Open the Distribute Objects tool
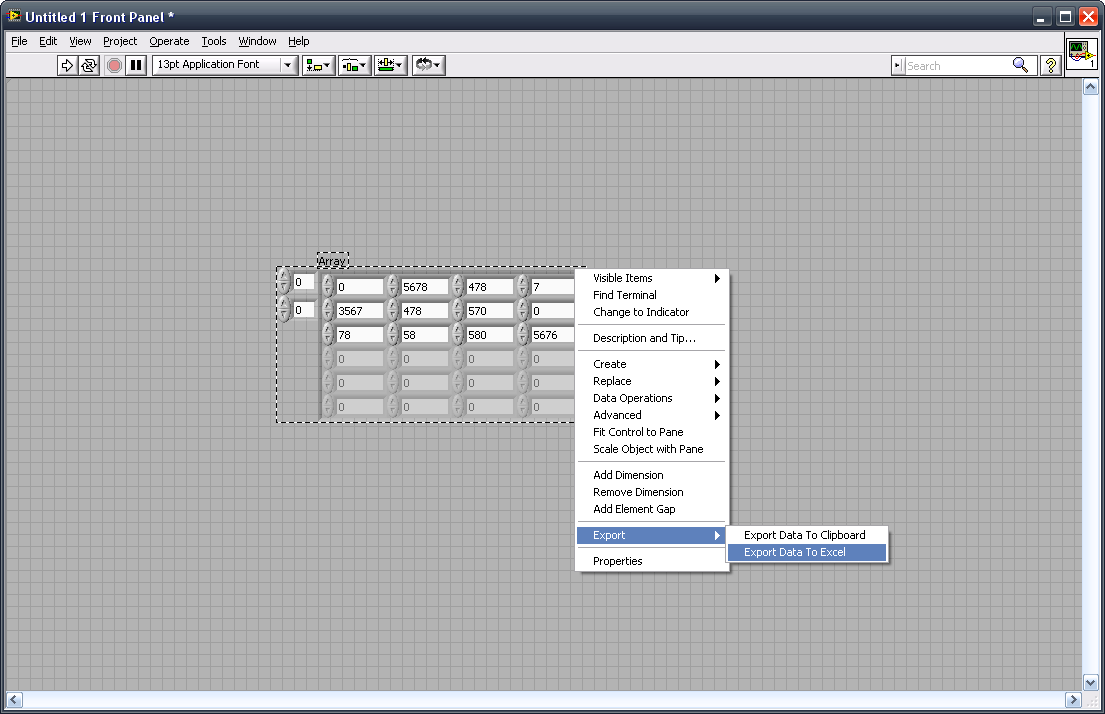 [354, 65]
